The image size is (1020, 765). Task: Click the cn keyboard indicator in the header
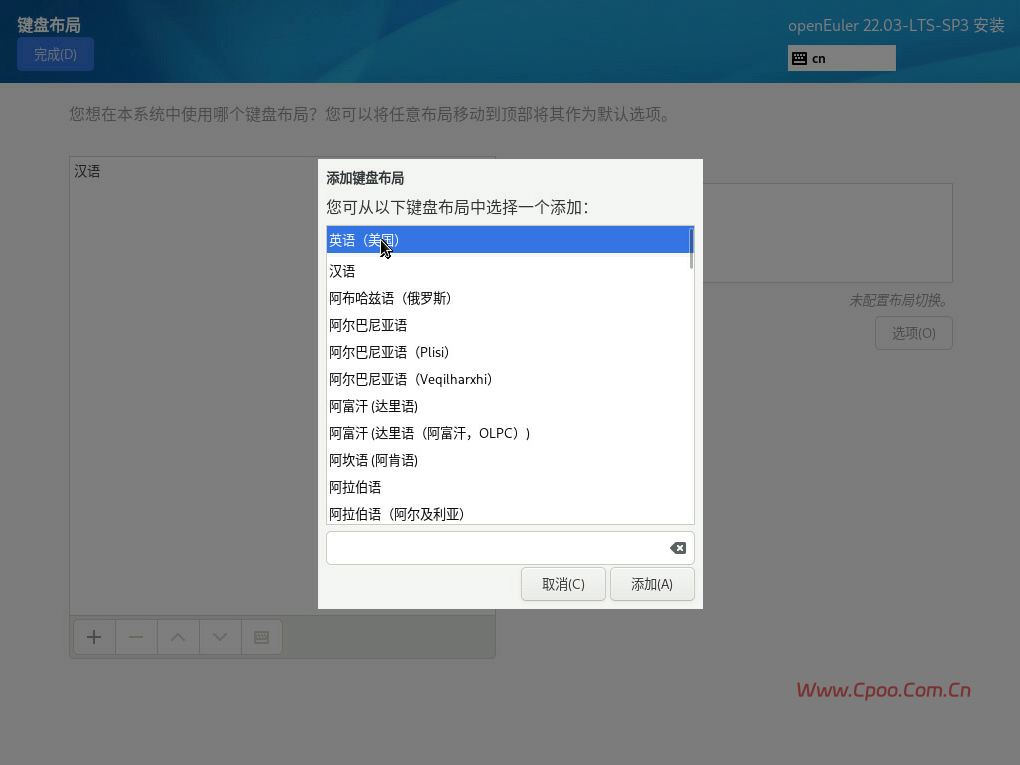coord(841,59)
